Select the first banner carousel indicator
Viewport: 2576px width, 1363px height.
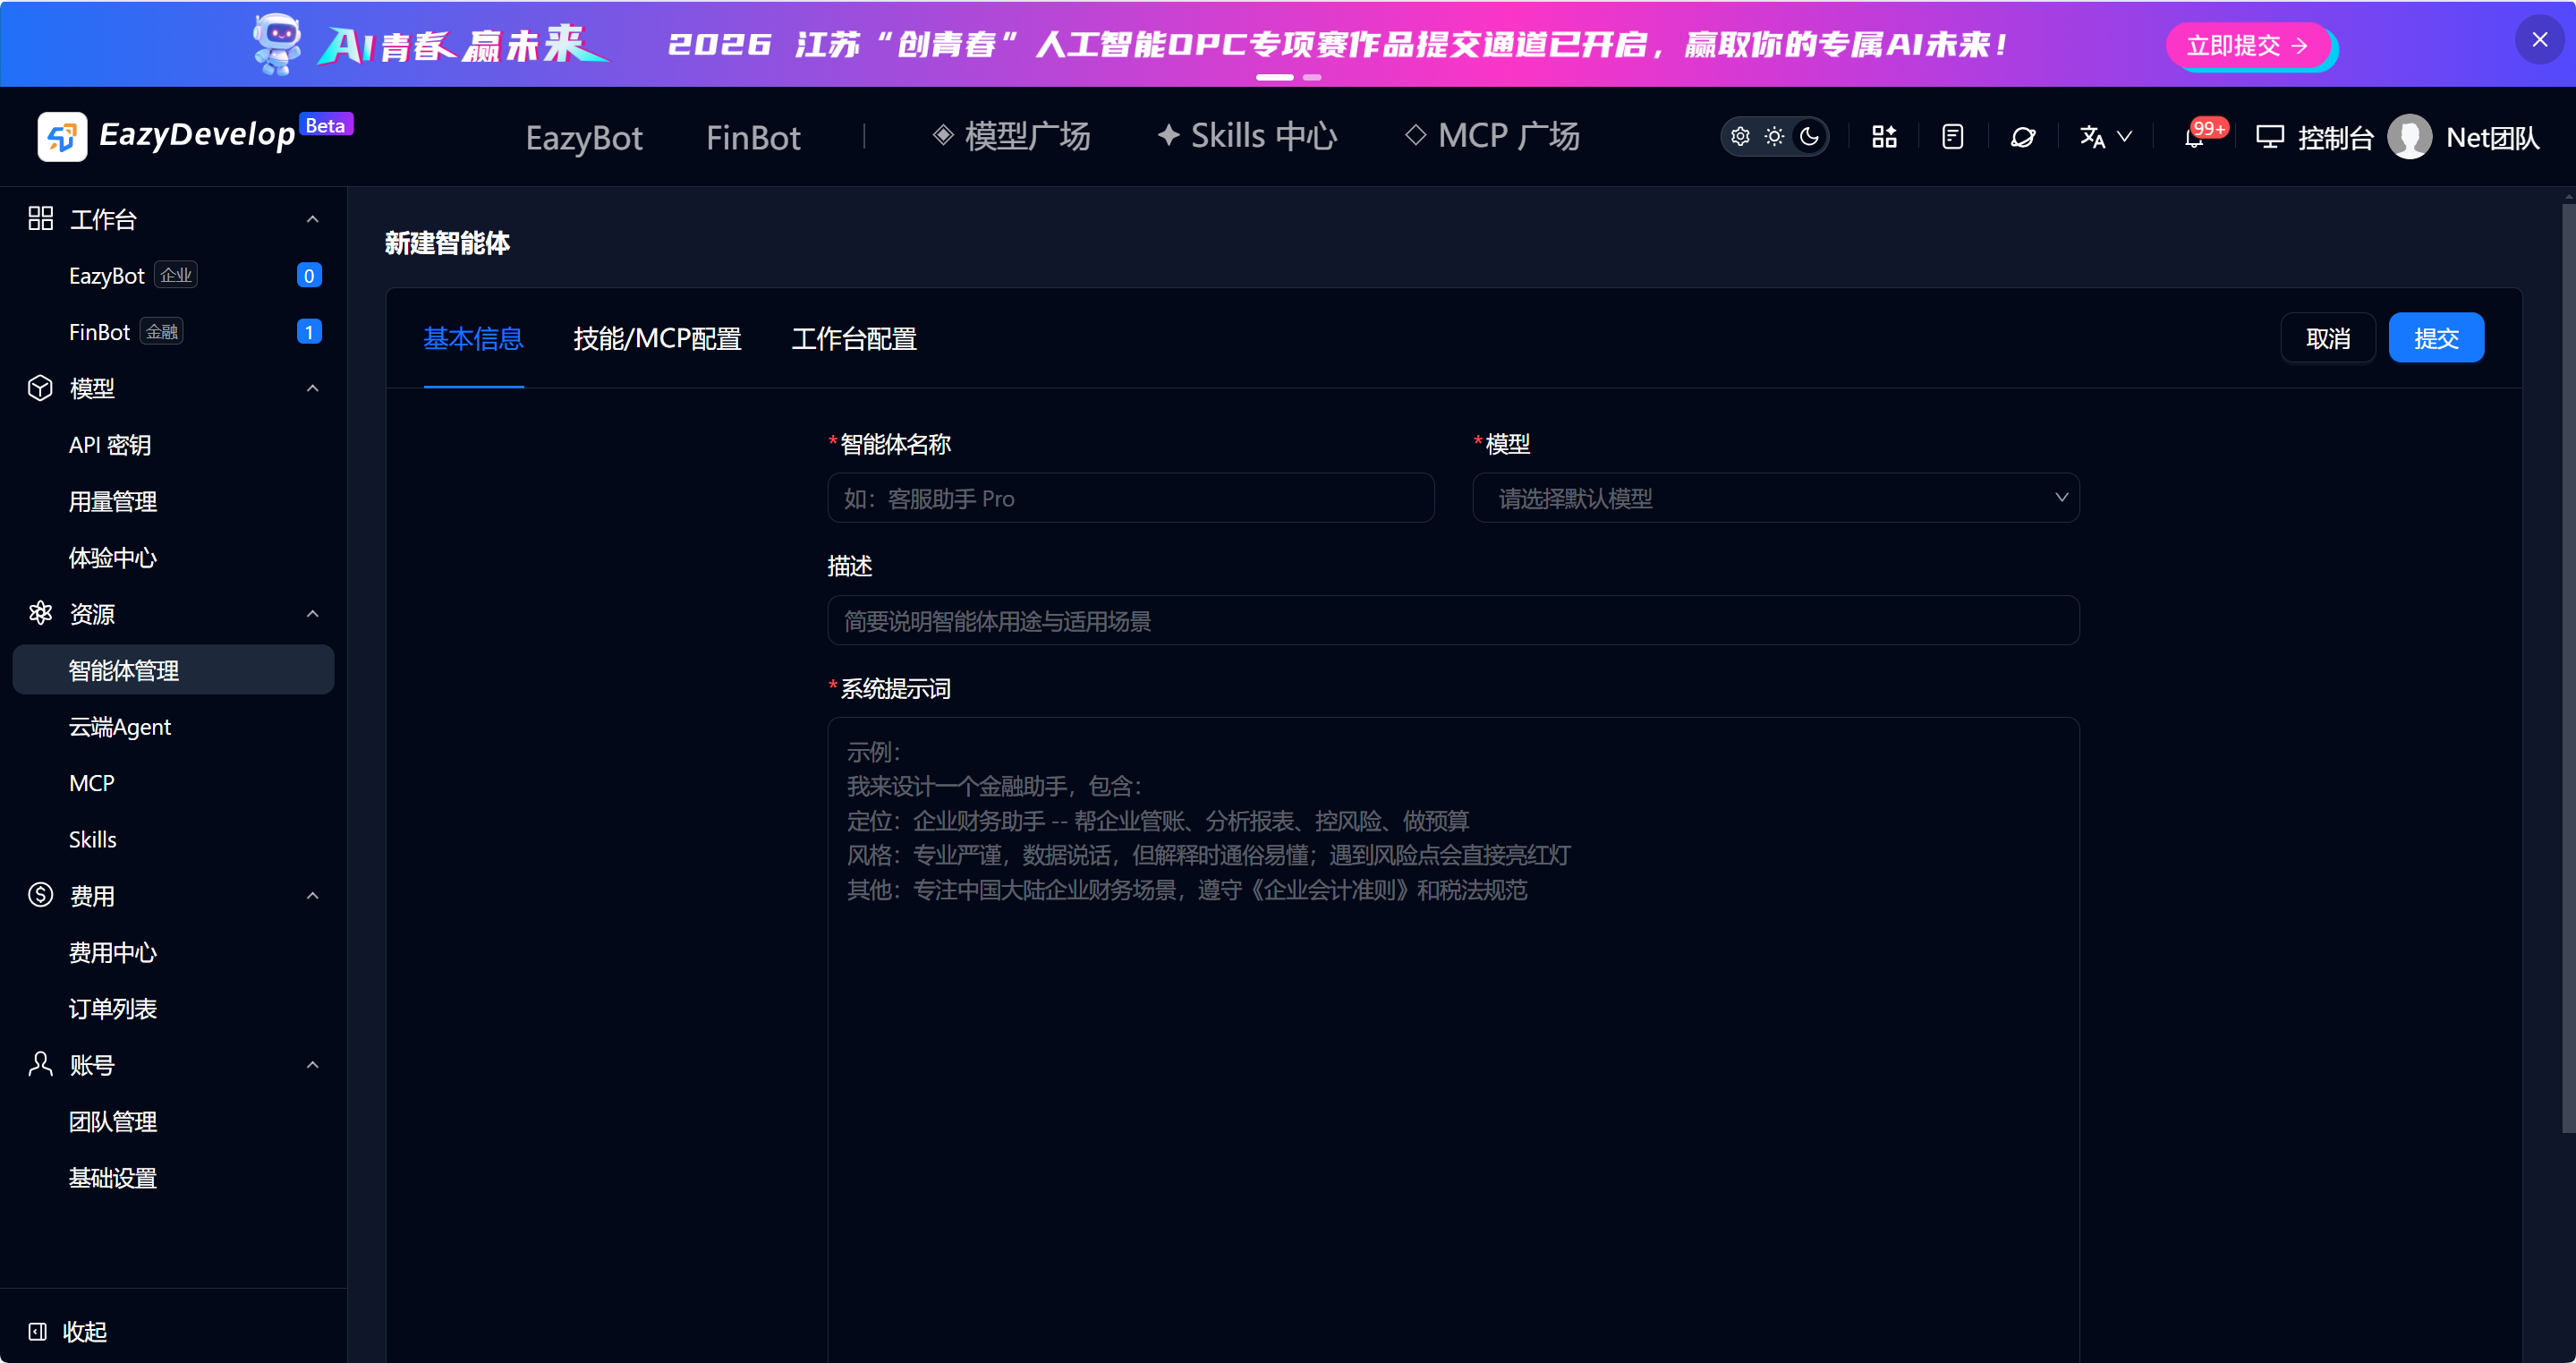1274,77
